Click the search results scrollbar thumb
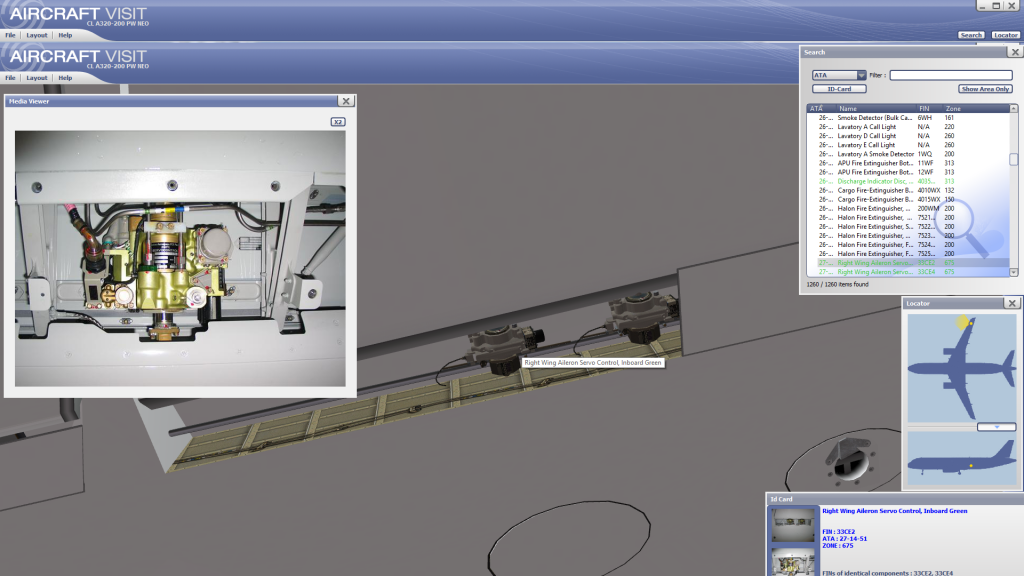The width and height of the screenshot is (1024, 576). 1014,159
